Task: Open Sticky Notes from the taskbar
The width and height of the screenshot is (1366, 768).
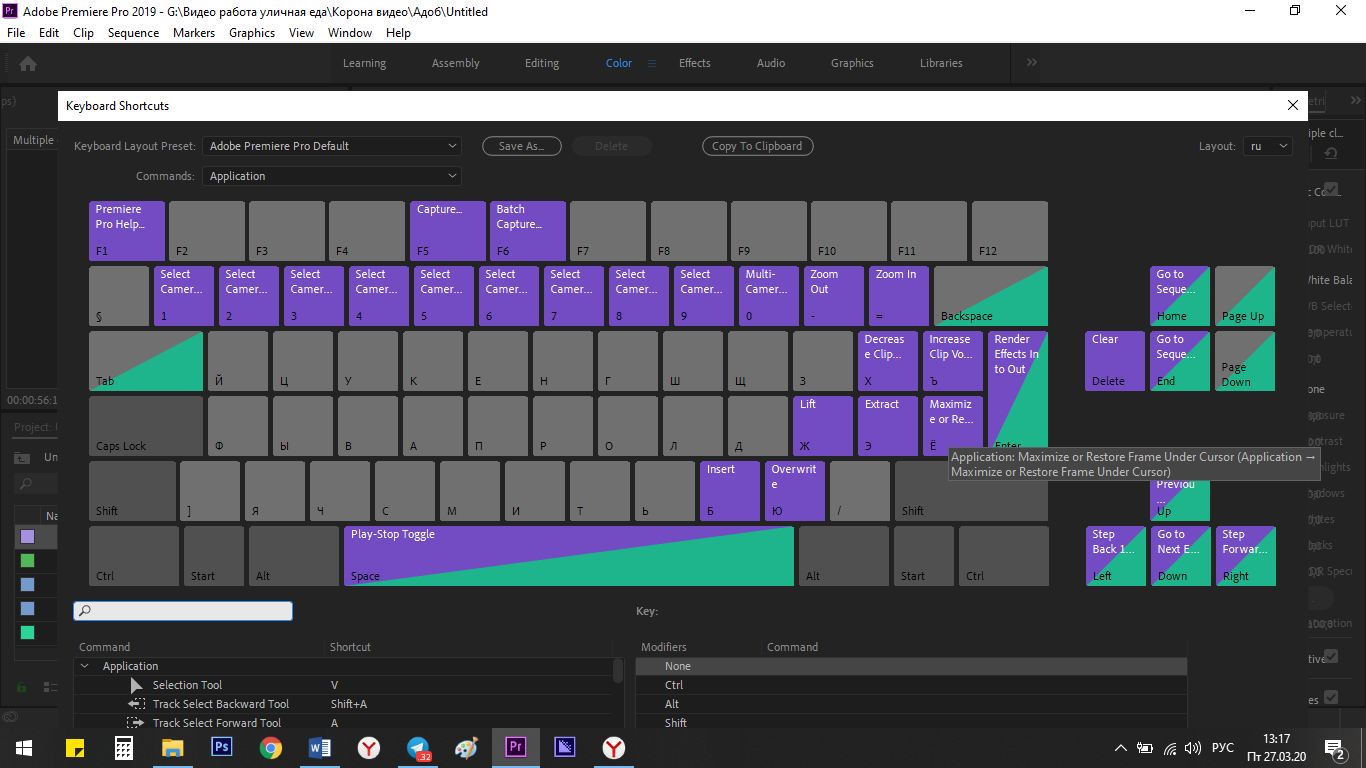Action: click(75, 747)
